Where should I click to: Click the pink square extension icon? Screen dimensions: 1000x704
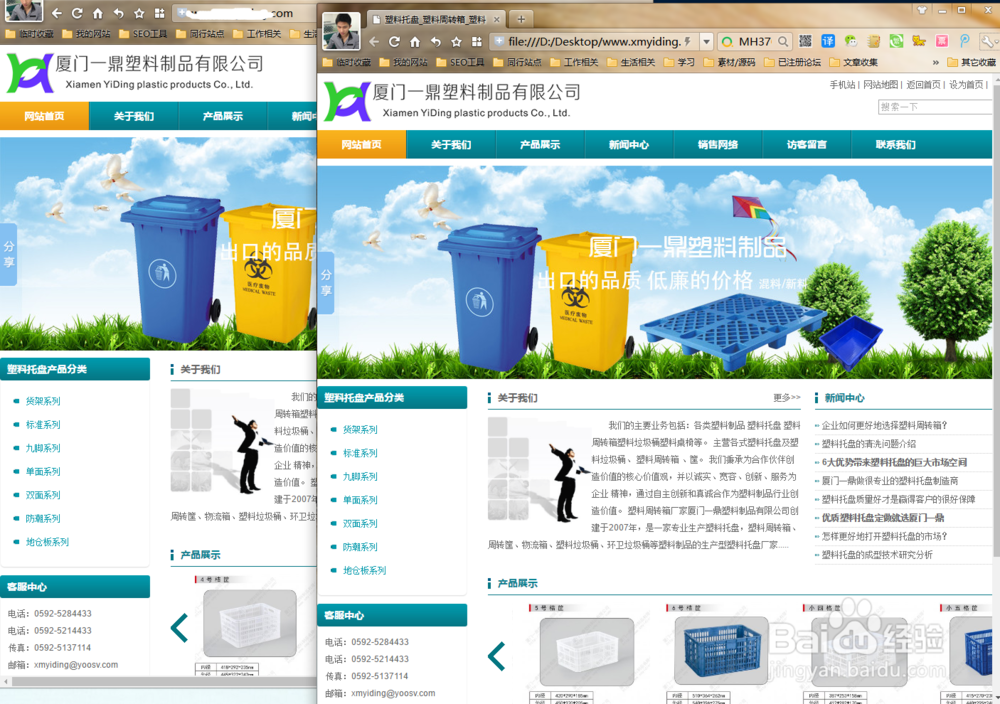click(x=941, y=41)
